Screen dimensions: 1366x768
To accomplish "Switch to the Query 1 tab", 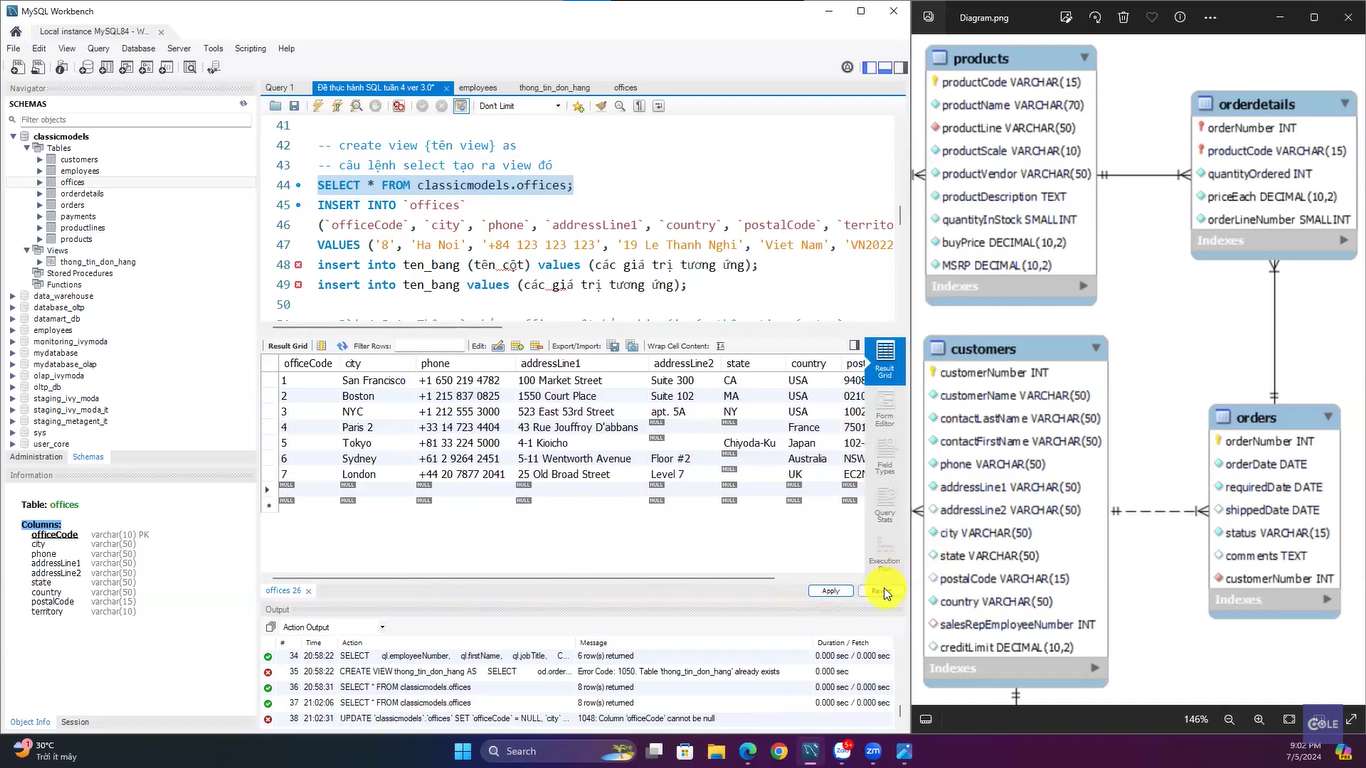I will pyautogui.click(x=280, y=88).
